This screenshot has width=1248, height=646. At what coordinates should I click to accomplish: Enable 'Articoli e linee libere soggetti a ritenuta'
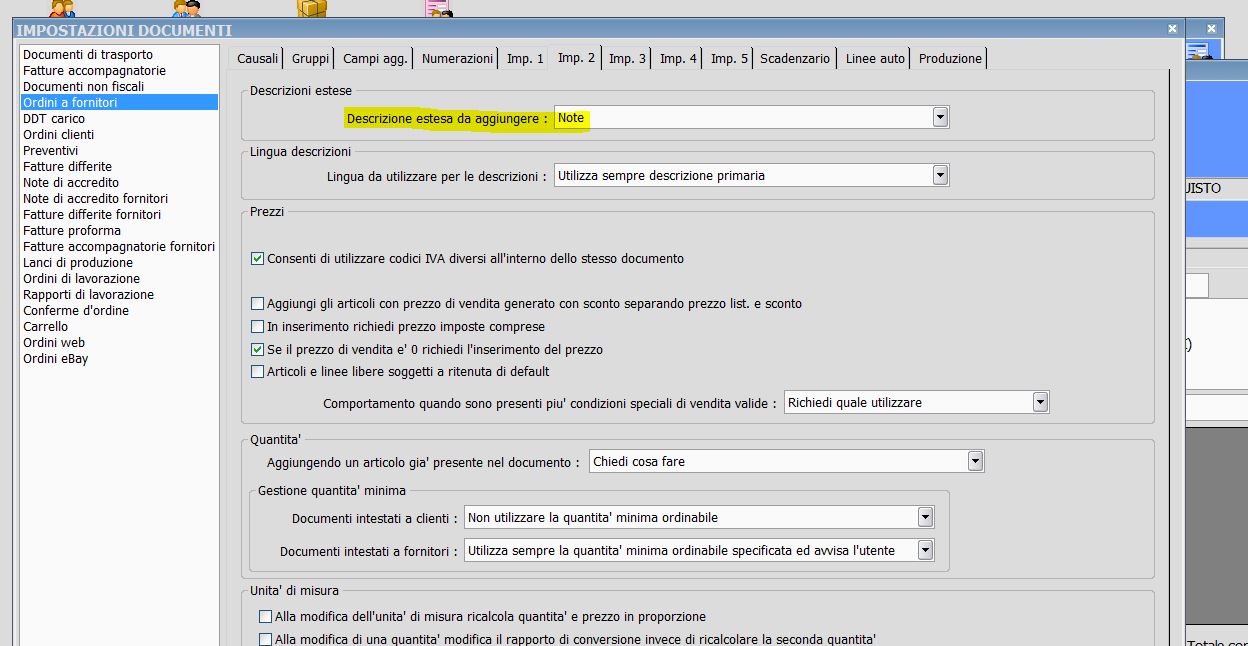[258, 372]
